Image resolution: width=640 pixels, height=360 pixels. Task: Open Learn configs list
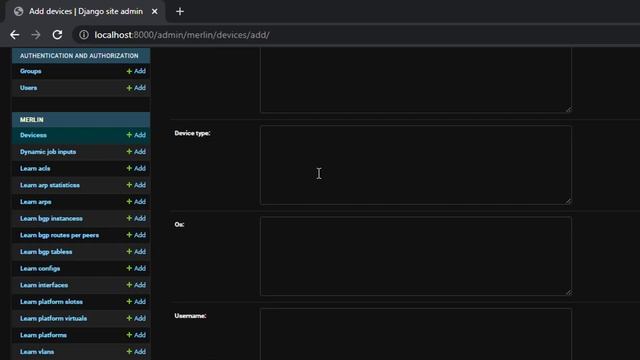pyautogui.click(x=40, y=269)
